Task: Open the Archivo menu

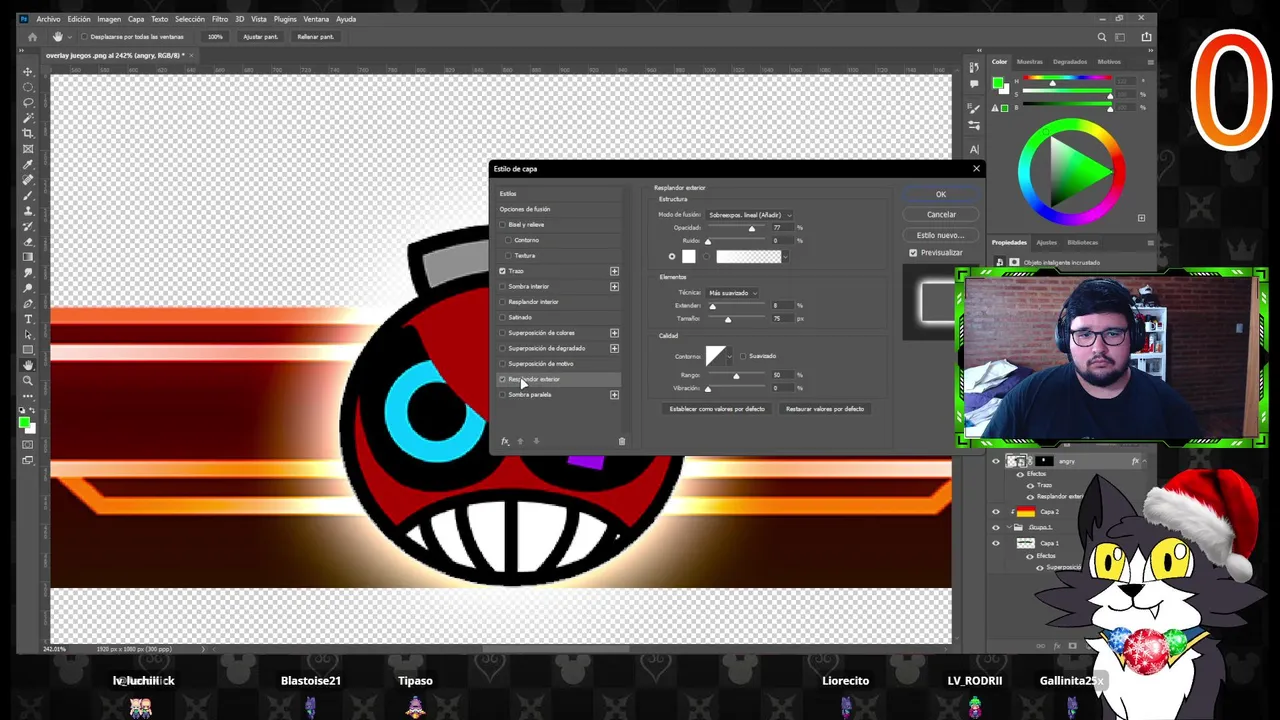Action: [47, 19]
